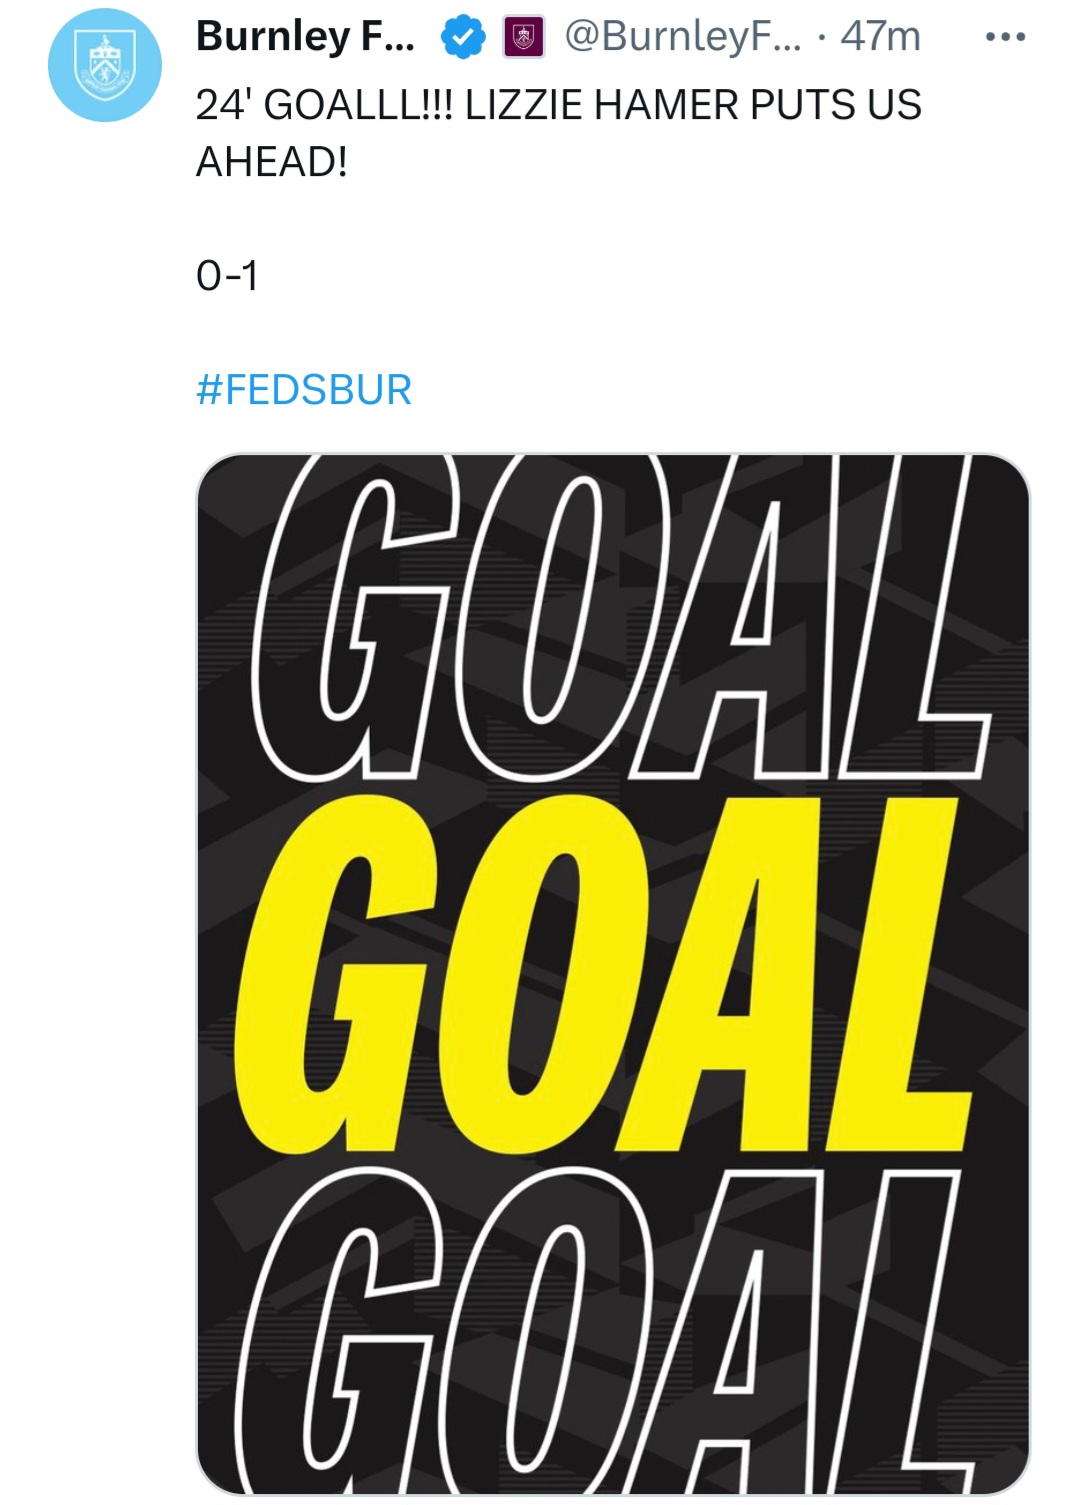
Task: Open the three-dot more options menu
Action: (1004, 38)
